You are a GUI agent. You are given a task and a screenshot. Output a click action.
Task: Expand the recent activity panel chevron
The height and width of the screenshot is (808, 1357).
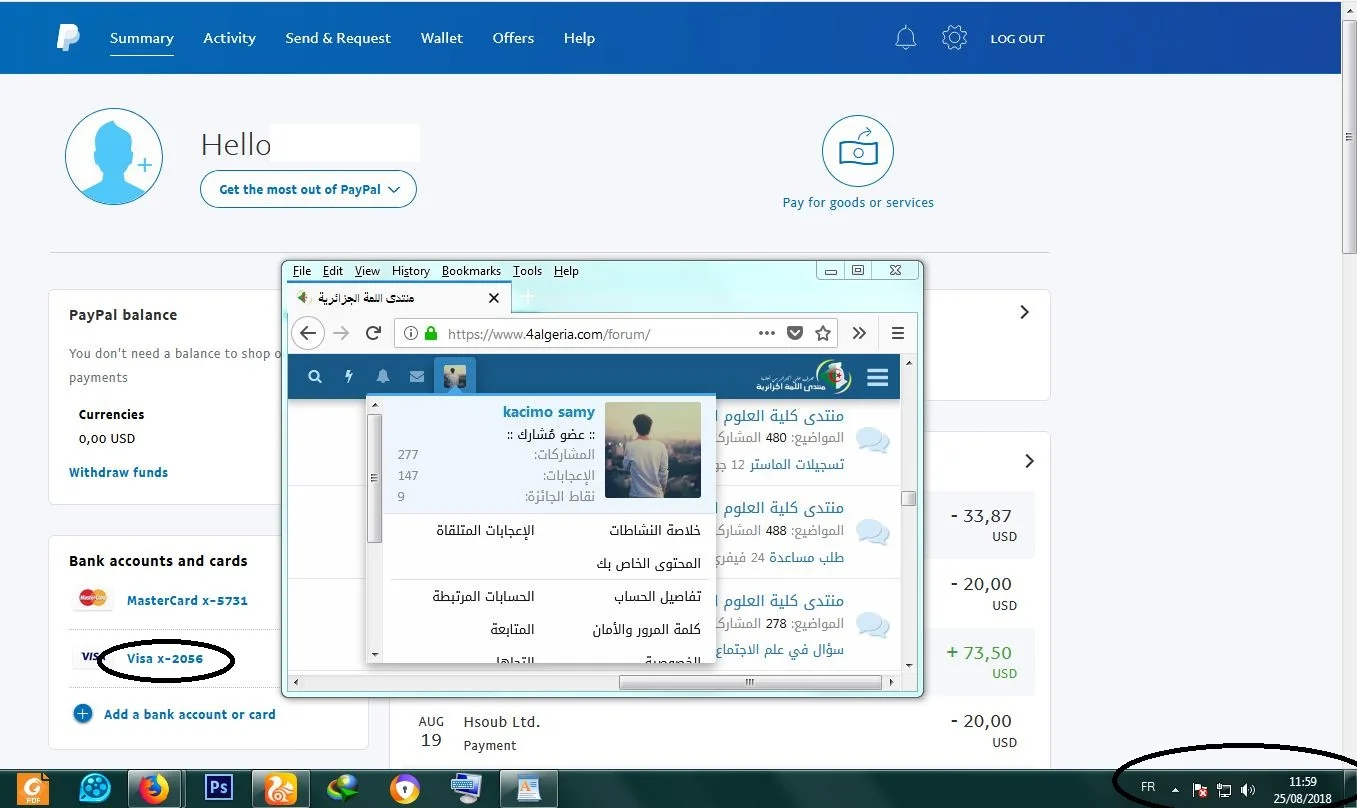[1028, 461]
